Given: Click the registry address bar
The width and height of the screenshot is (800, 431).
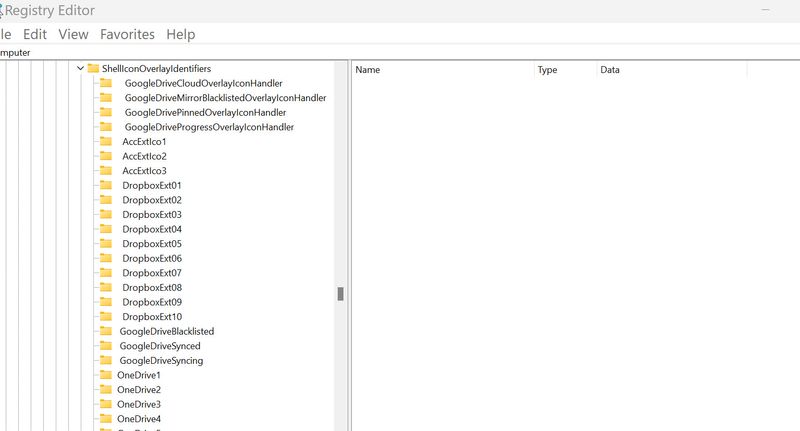Looking at the screenshot, I should pyautogui.click(x=400, y=53).
